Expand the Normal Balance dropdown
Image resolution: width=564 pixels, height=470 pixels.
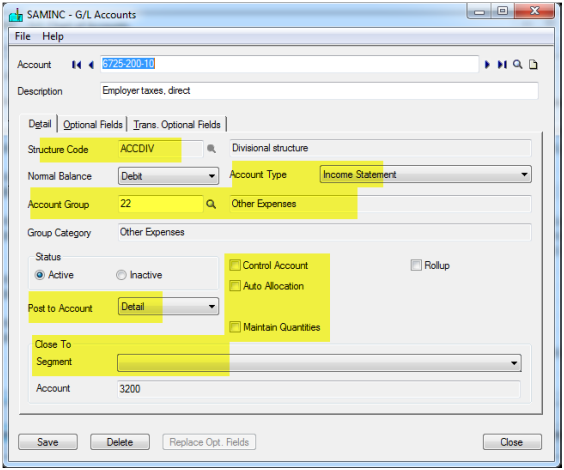point(168,176)
